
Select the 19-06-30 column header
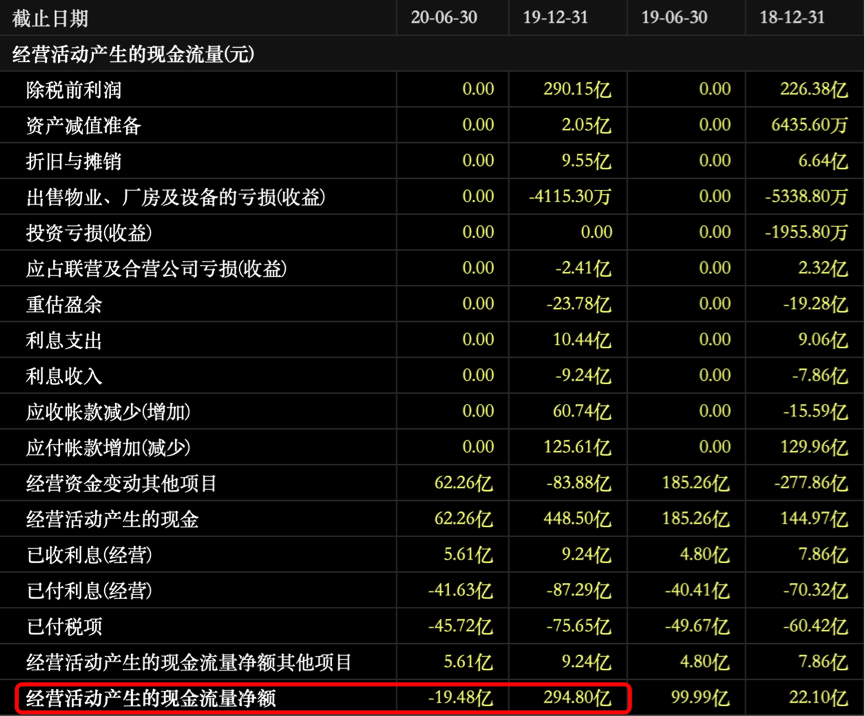[x=674, y=18]
